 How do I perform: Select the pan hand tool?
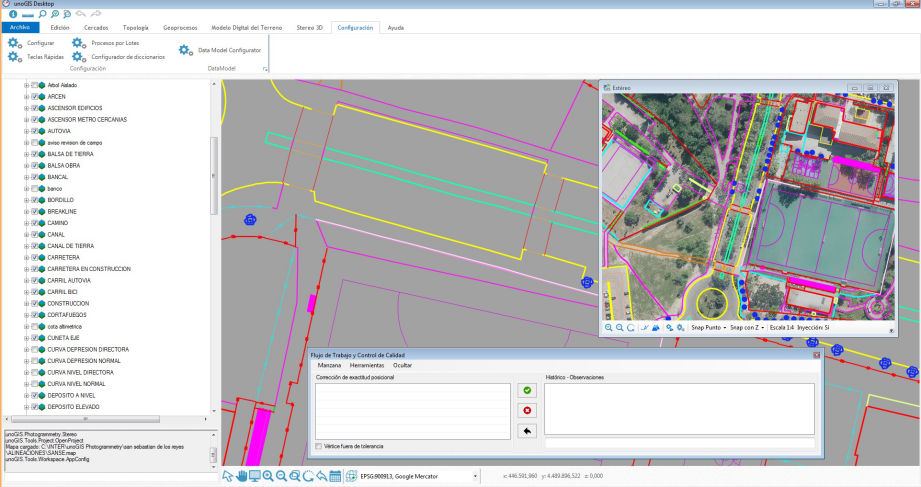(x=241, y=476)
